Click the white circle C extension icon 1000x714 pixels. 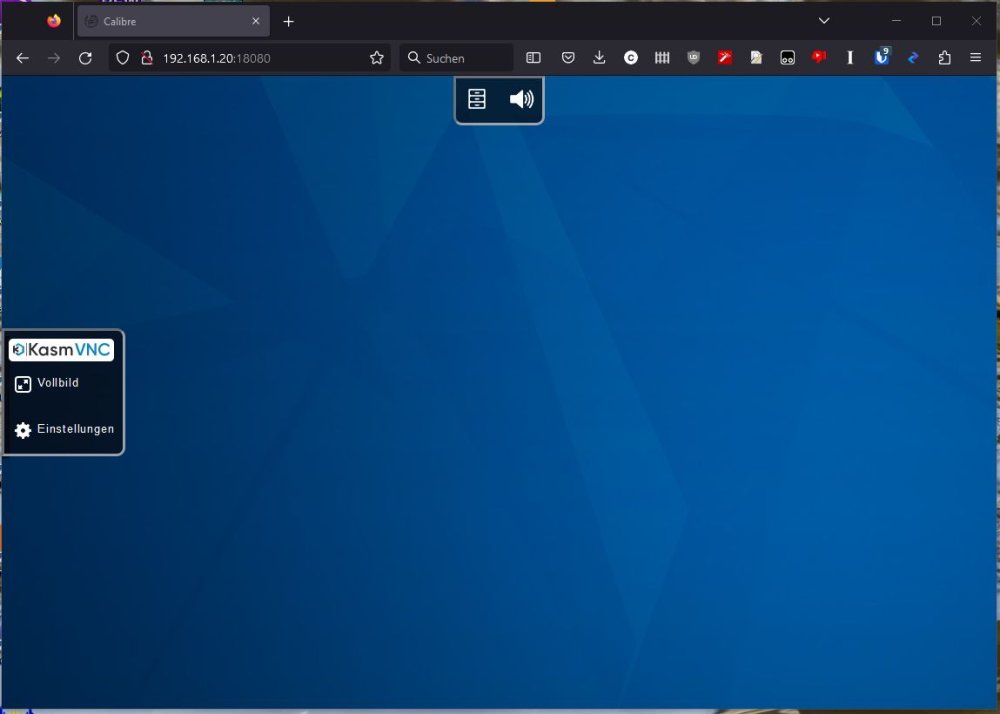coord(631,58)
